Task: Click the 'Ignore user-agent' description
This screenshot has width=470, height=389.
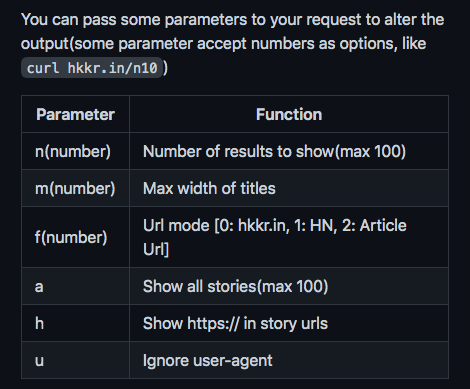Action: pos(208,360)
